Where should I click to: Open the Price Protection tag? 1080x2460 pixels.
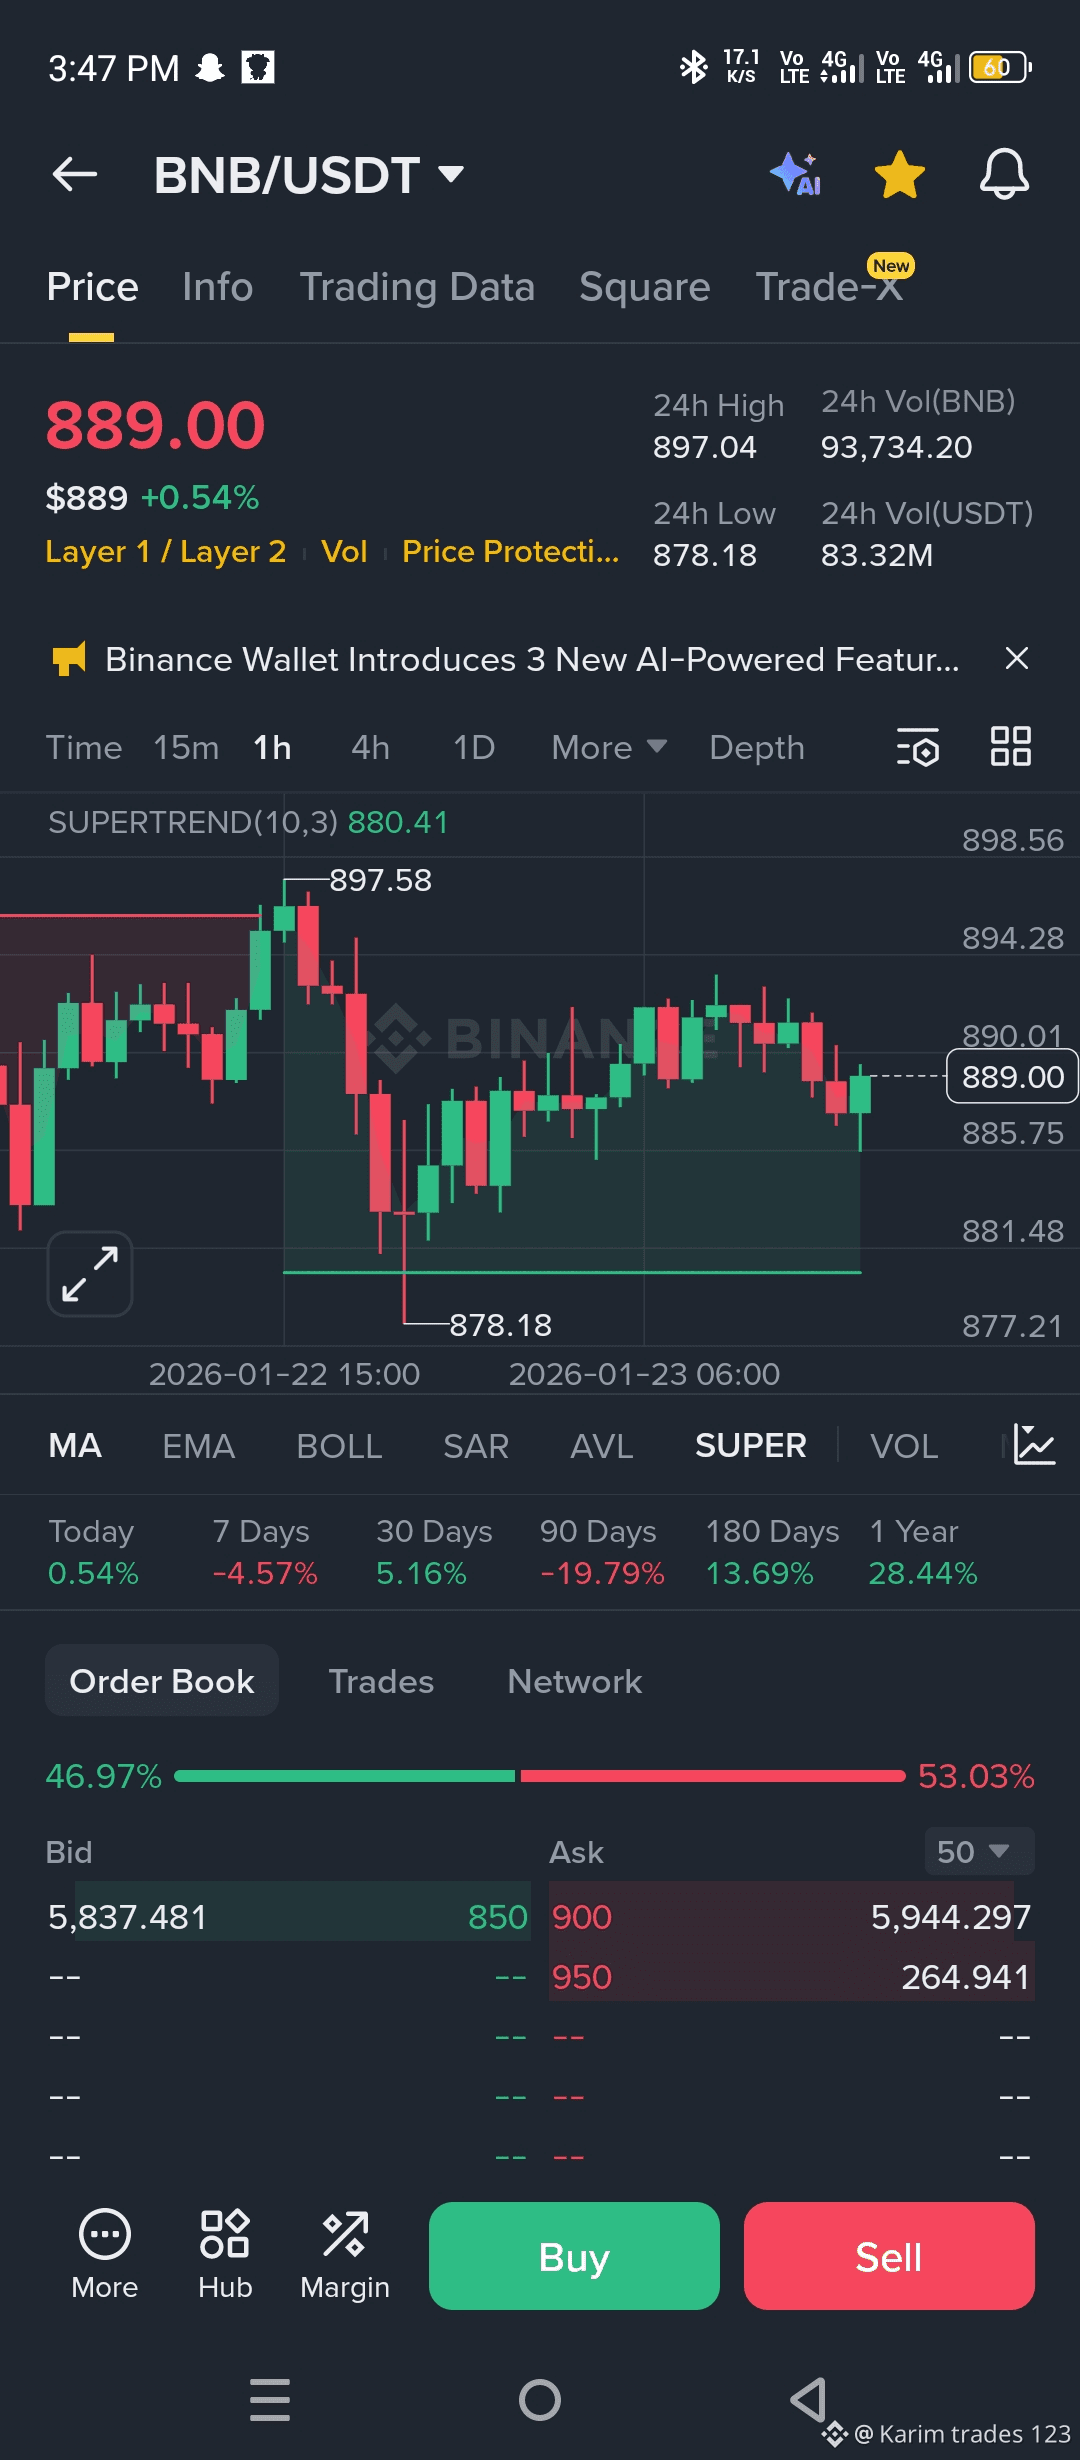510,551
